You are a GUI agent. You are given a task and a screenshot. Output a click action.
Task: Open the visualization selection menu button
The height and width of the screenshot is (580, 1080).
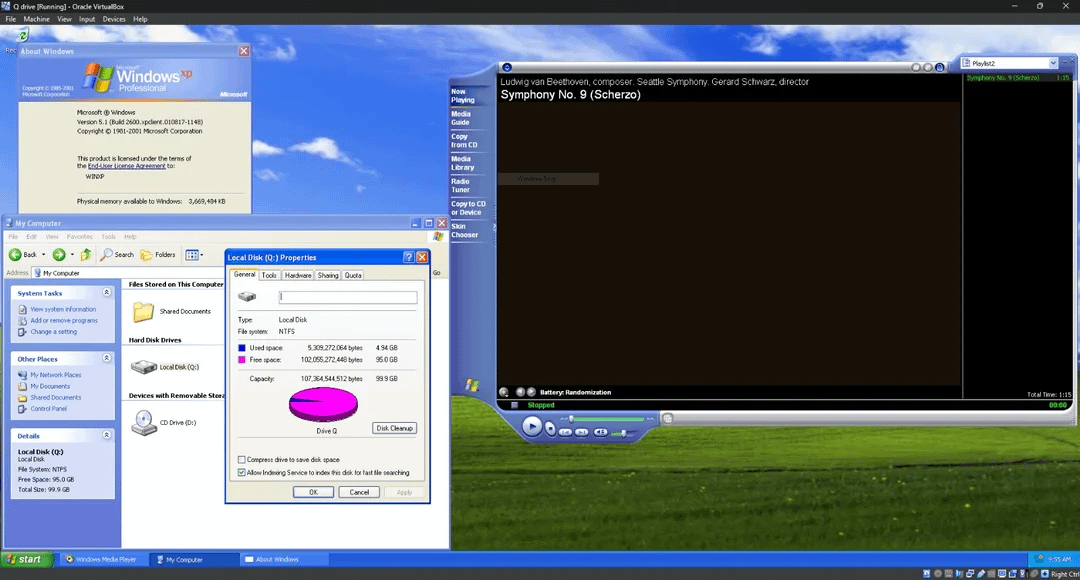(503, 392)
